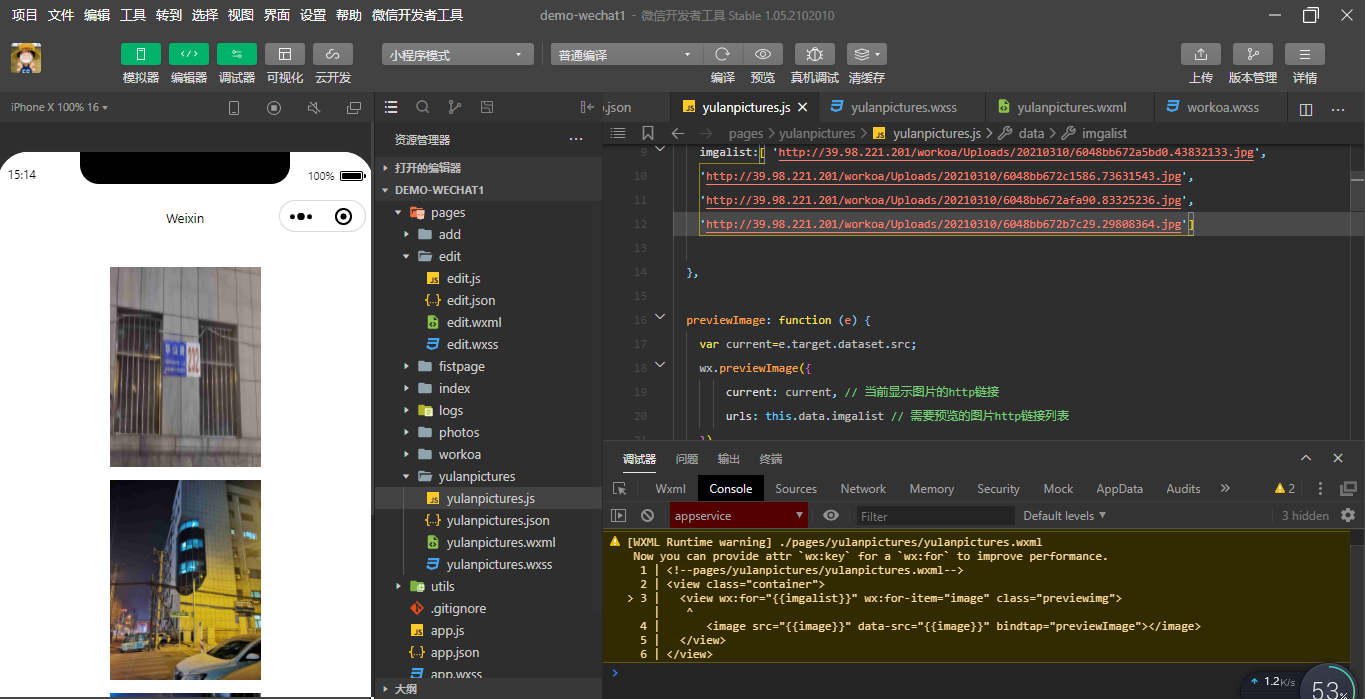Open the yulanpictures.wxml editor tab

coord(1070,107)
